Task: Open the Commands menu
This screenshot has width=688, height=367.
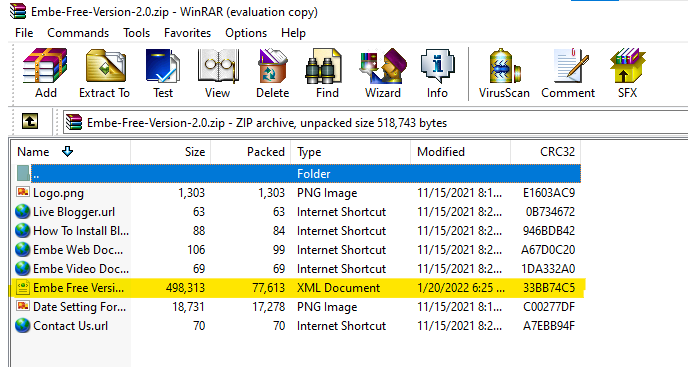Action: [x=78, y=33]
